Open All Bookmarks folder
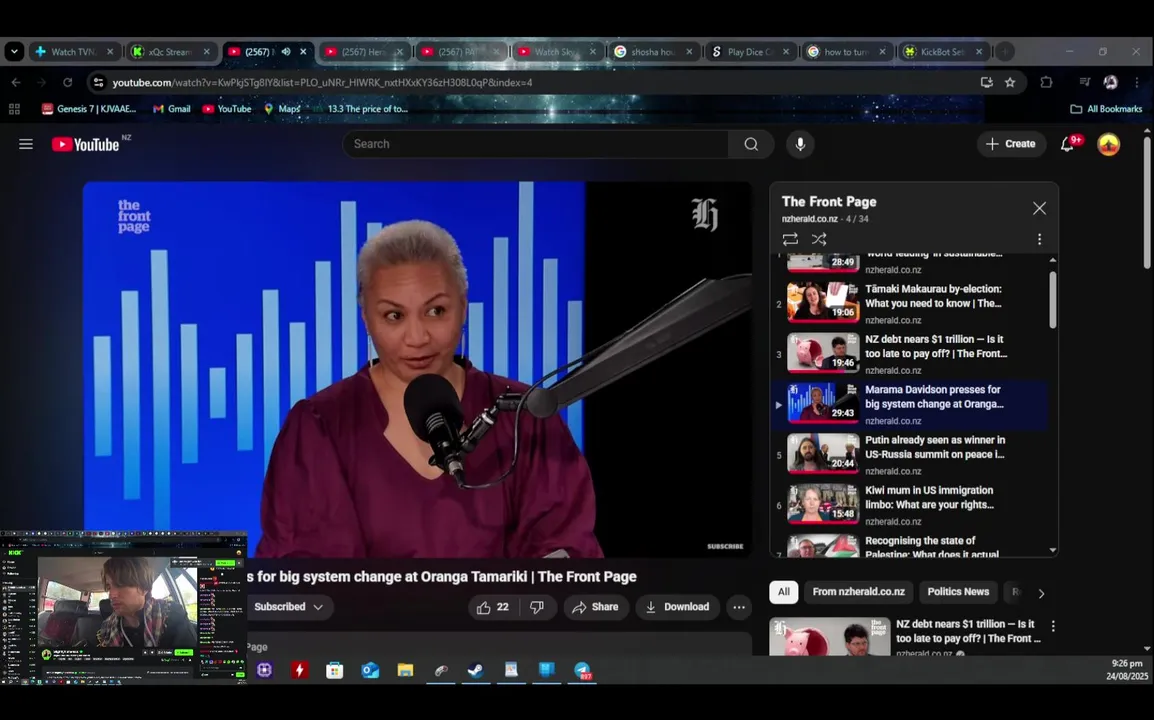 click(x=1106, y=109)
